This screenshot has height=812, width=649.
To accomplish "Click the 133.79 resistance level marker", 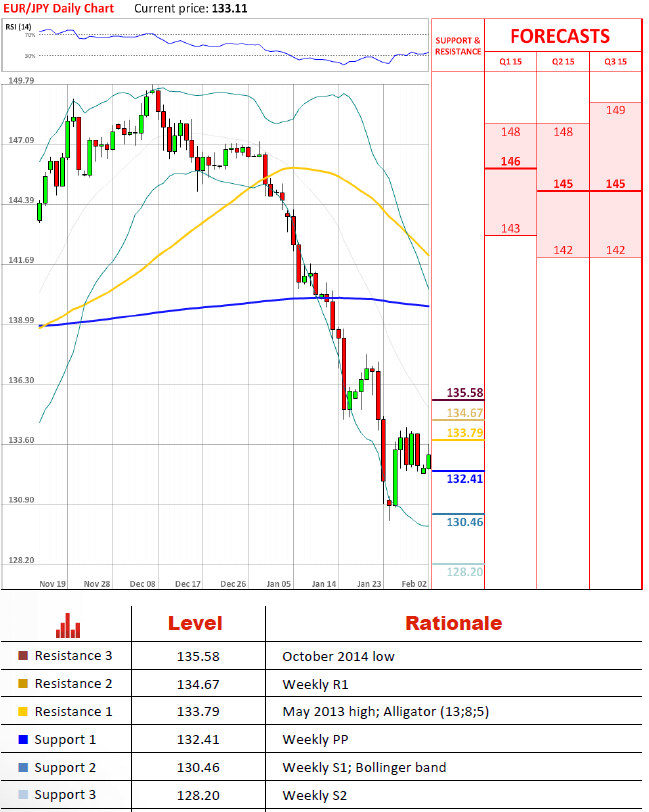I will tap(465, 432).
